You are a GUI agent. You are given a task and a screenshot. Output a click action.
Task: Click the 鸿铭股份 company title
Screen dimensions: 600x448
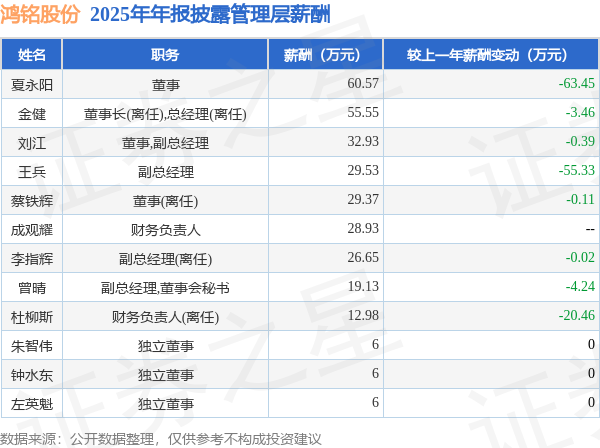pos(40,15)
